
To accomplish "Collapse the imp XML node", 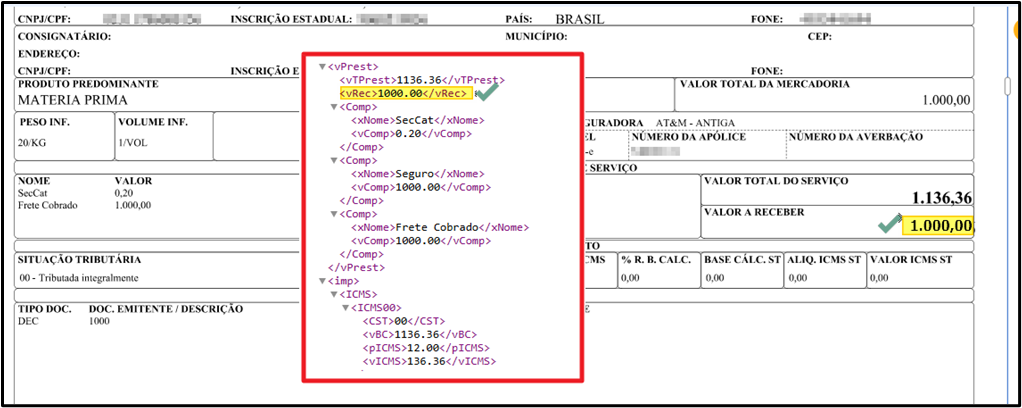I will click(322, 281).
